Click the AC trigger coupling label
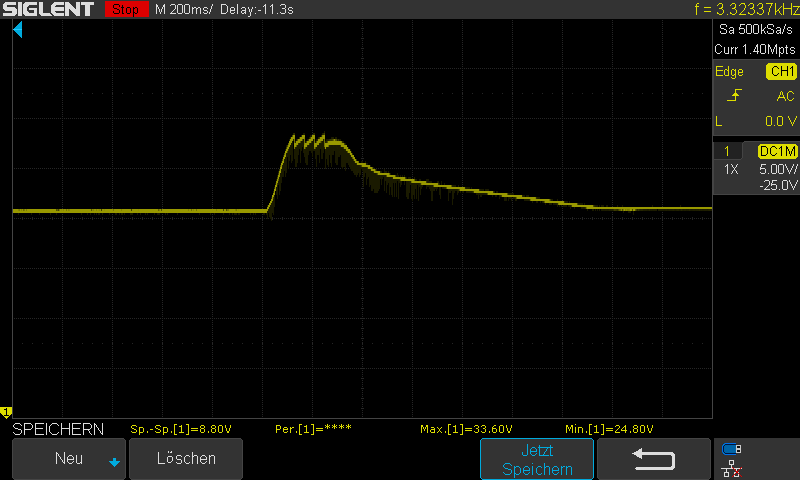800x480 pixels. click(785, 96)
